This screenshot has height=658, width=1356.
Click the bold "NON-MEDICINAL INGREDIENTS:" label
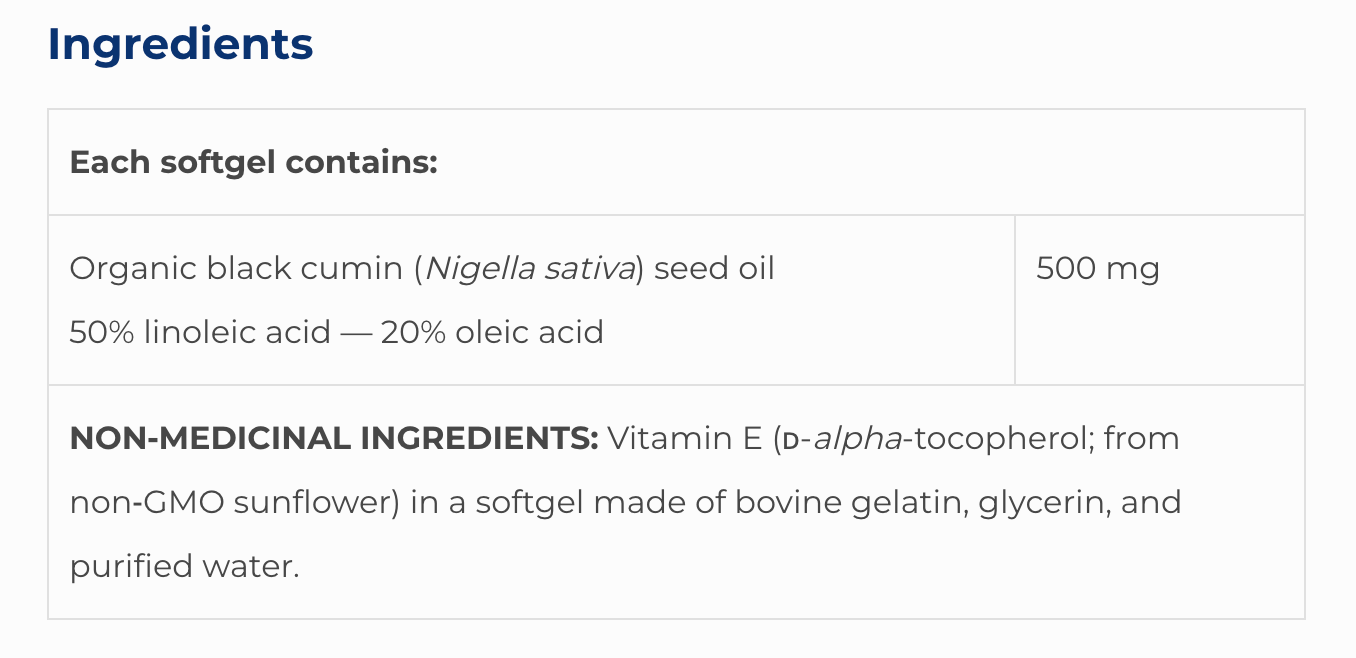tap(334, 439)
